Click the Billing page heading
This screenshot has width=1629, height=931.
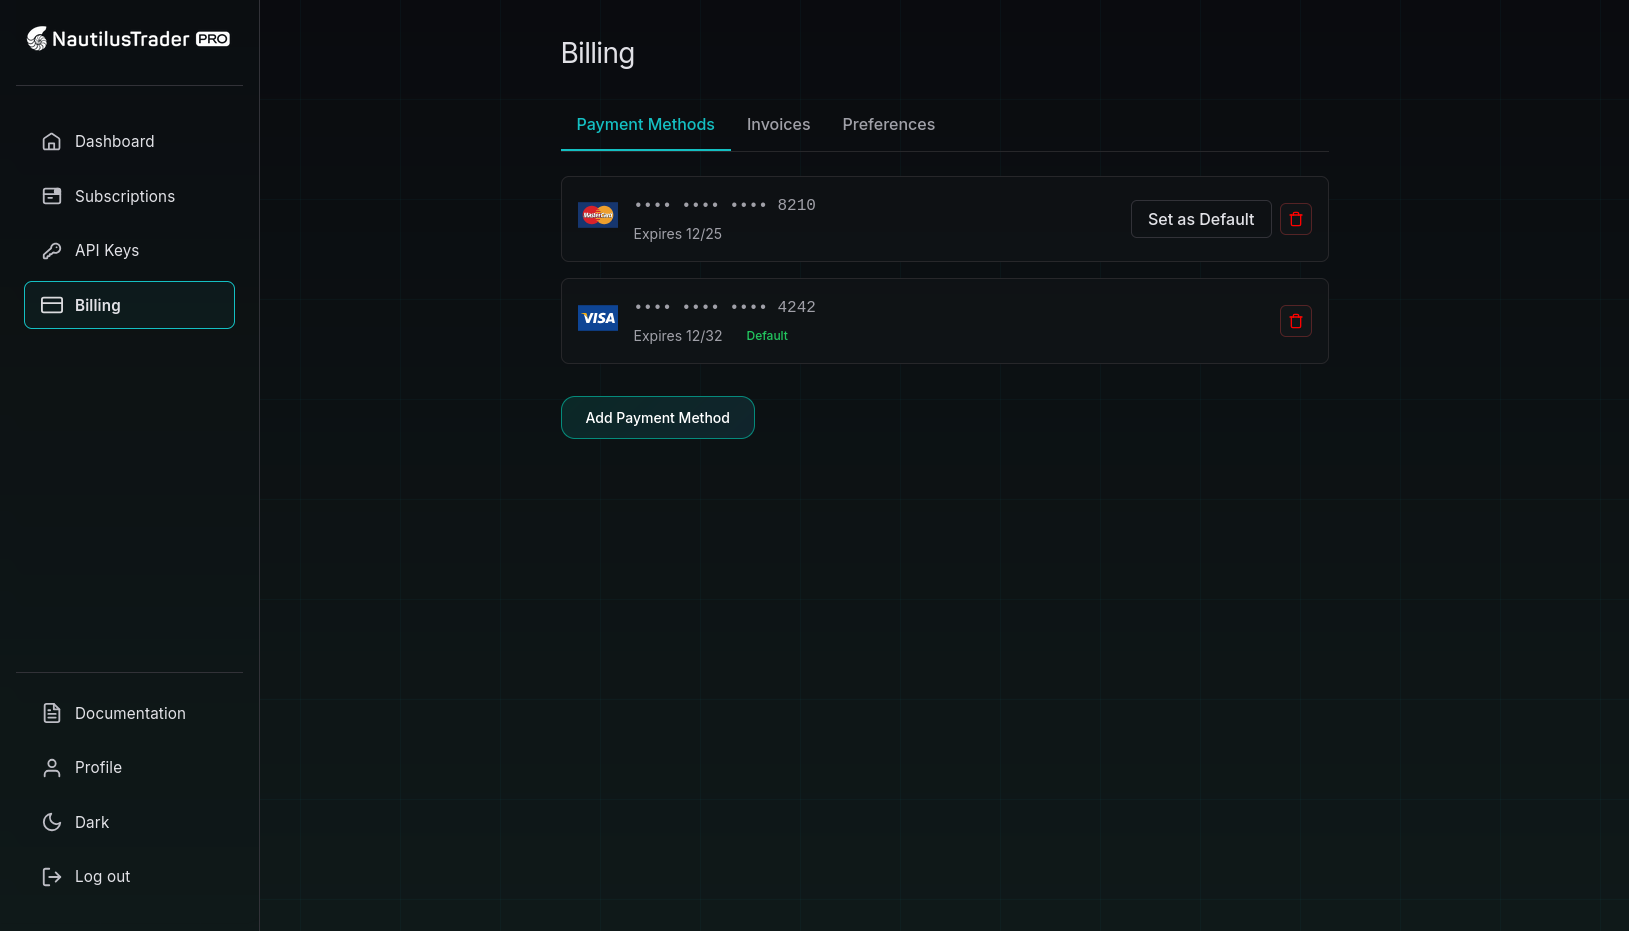tap(597, 53)
